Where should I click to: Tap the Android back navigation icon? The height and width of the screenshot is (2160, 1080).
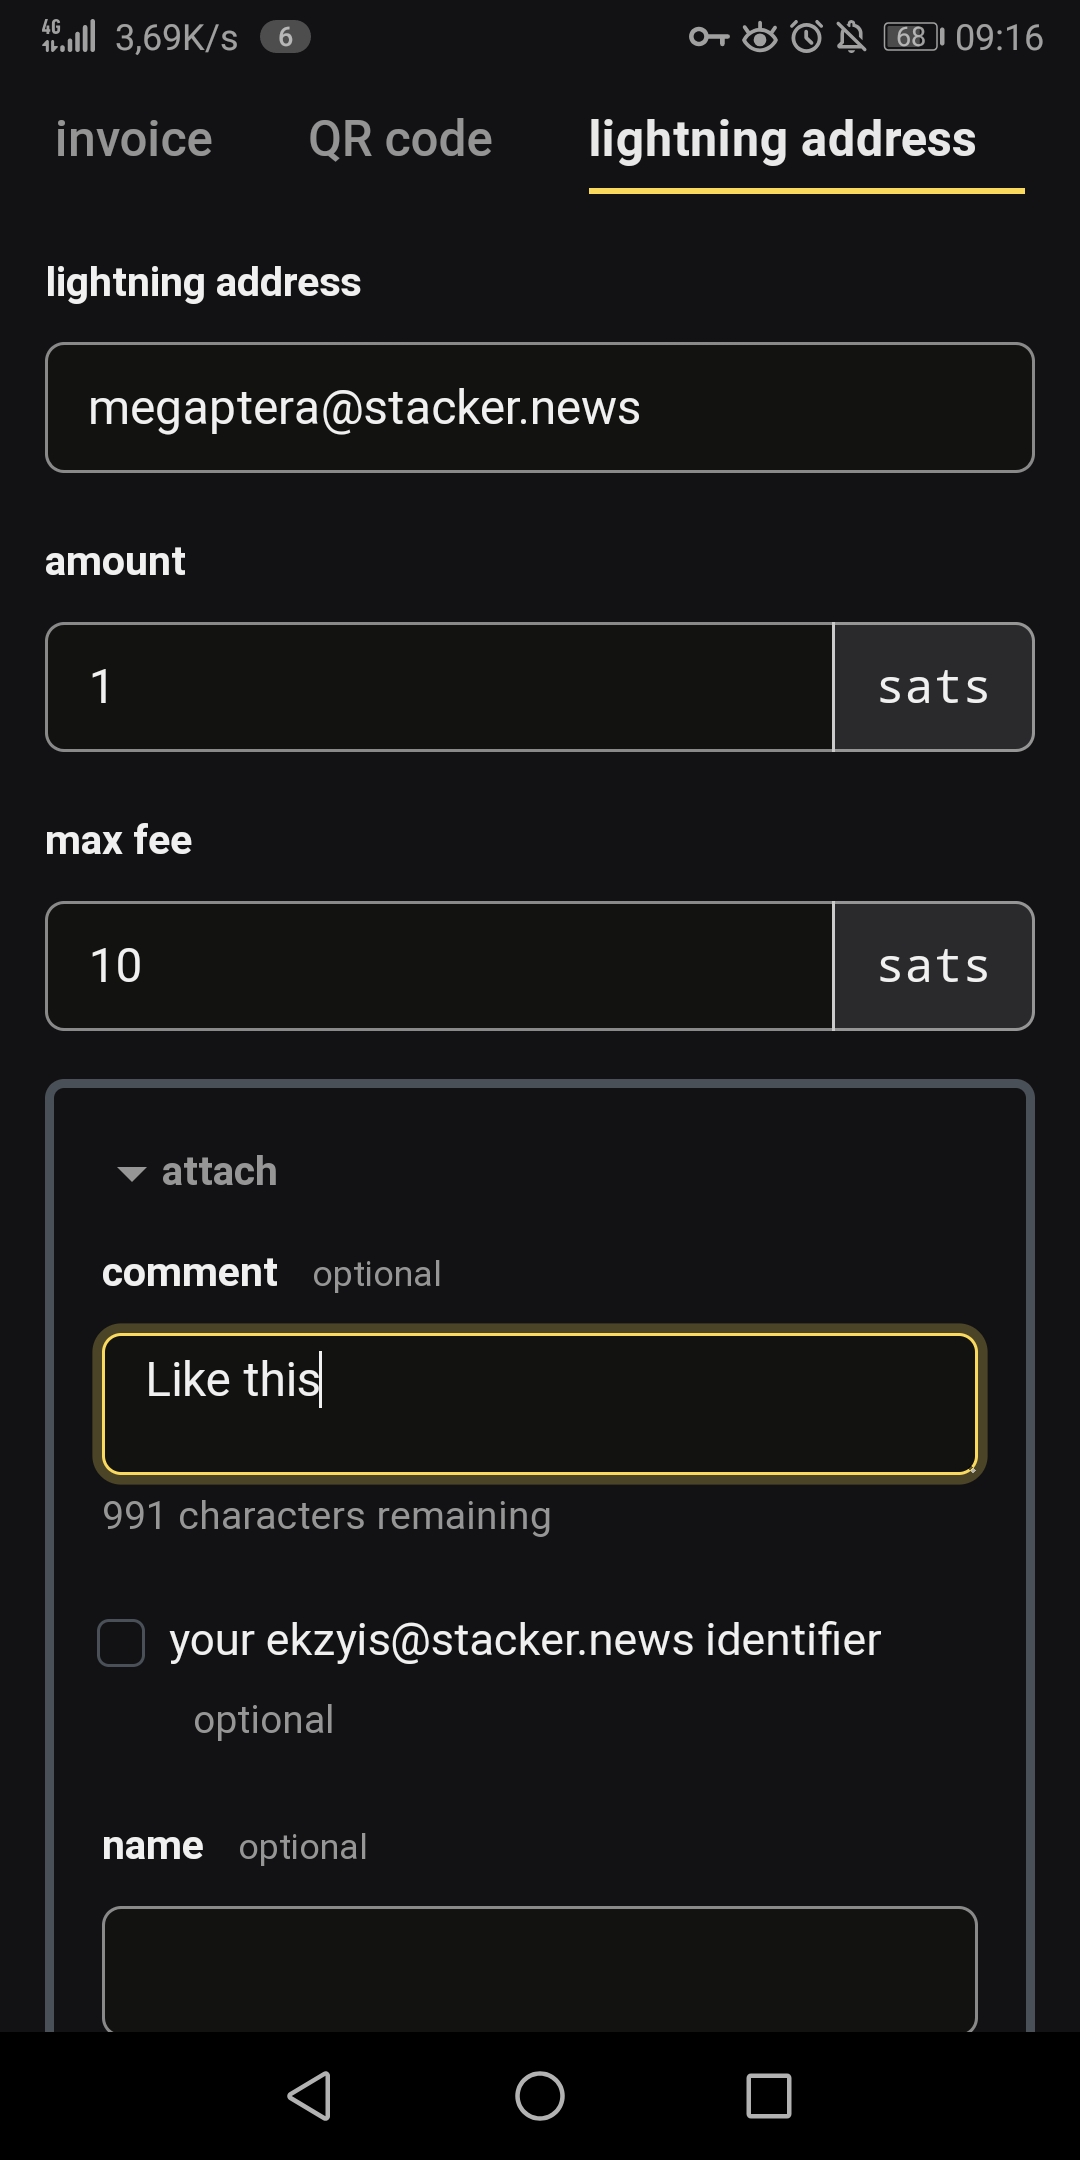point(310,2095)
